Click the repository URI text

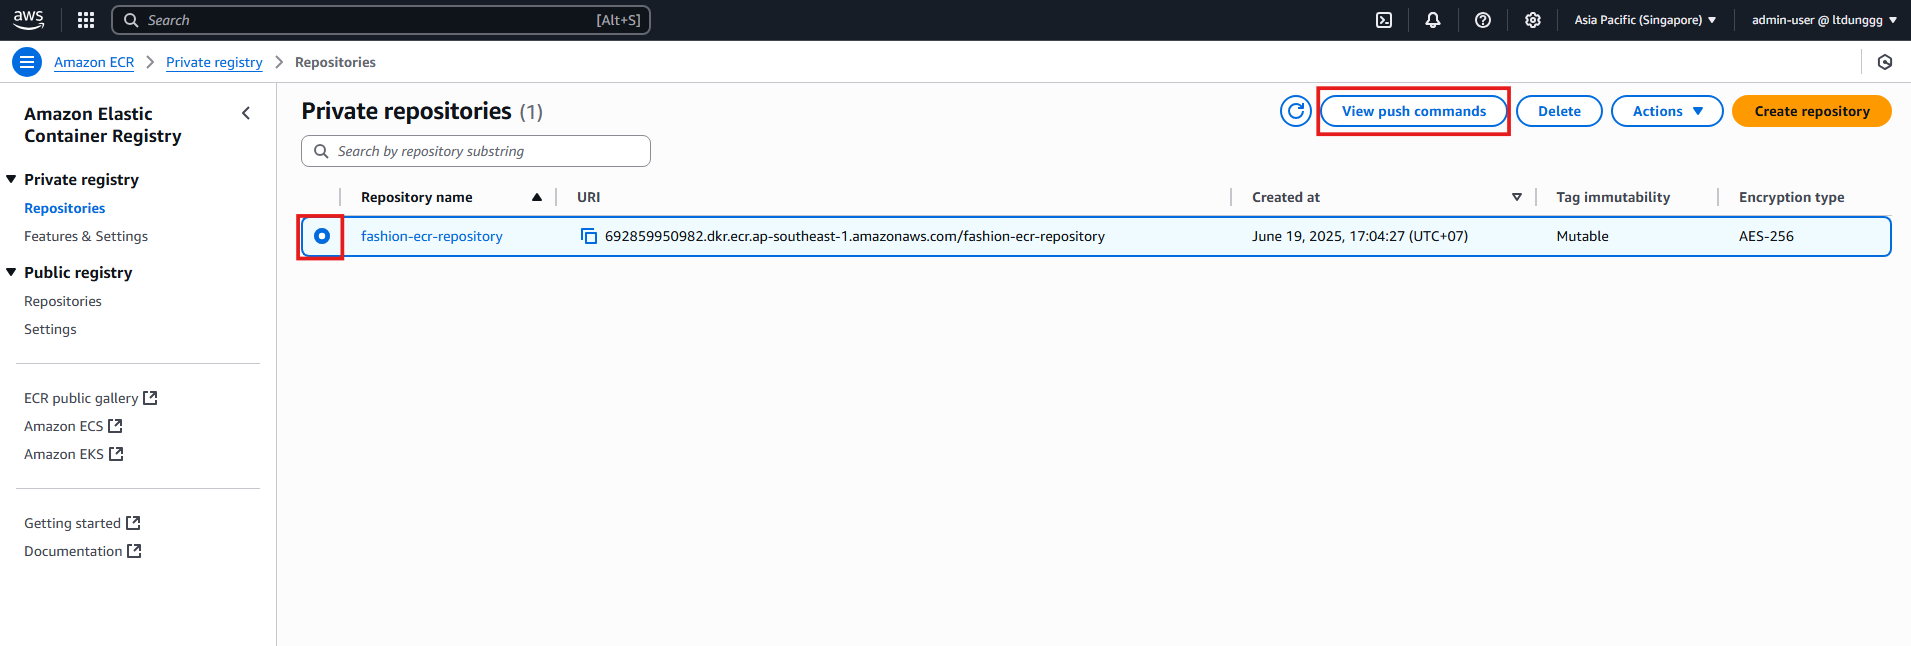(855, 236)
